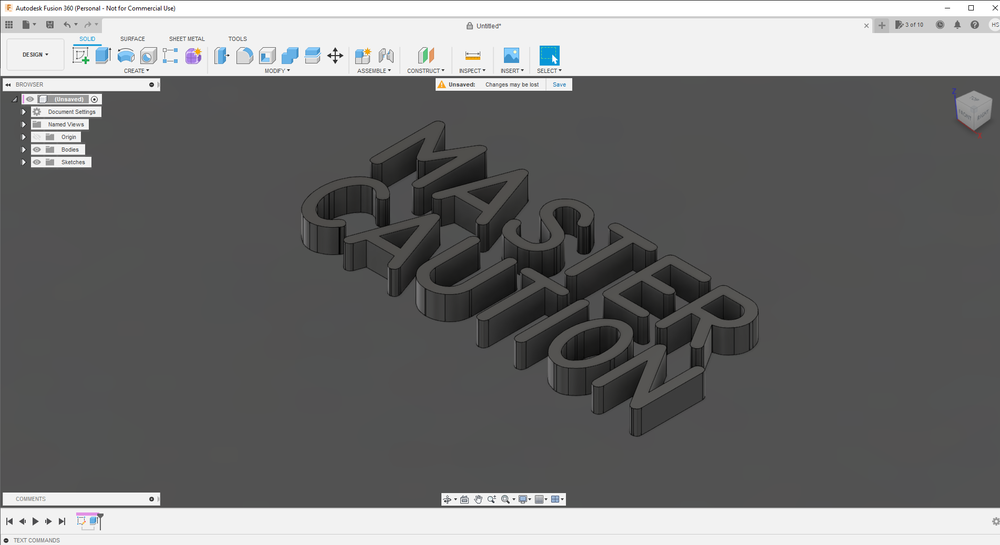Toggle visibility eye of Bodies folder
This screenshot has height=545, width=1000.
37,150
